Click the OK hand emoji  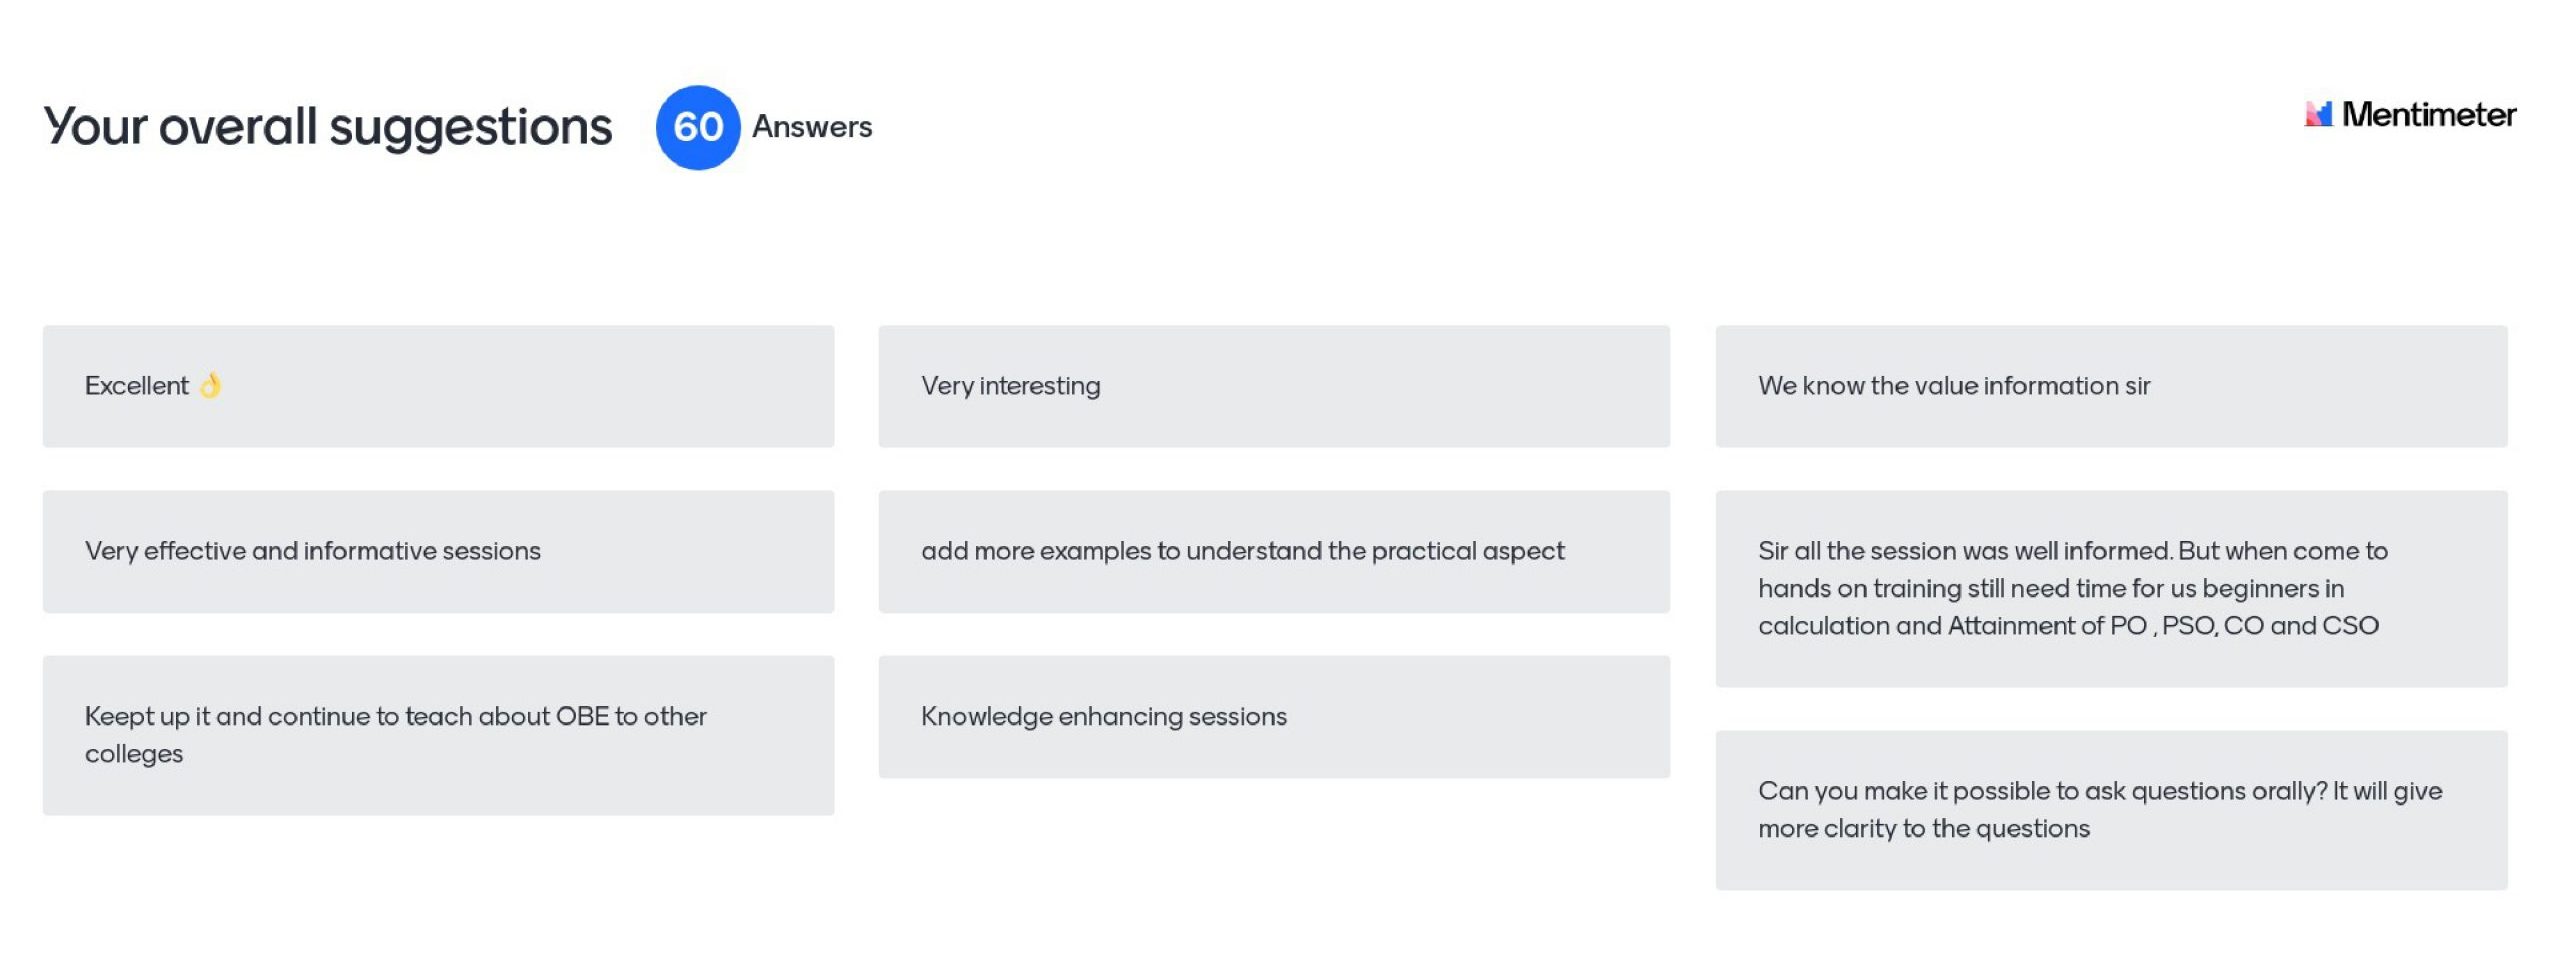tap(210, 385)
